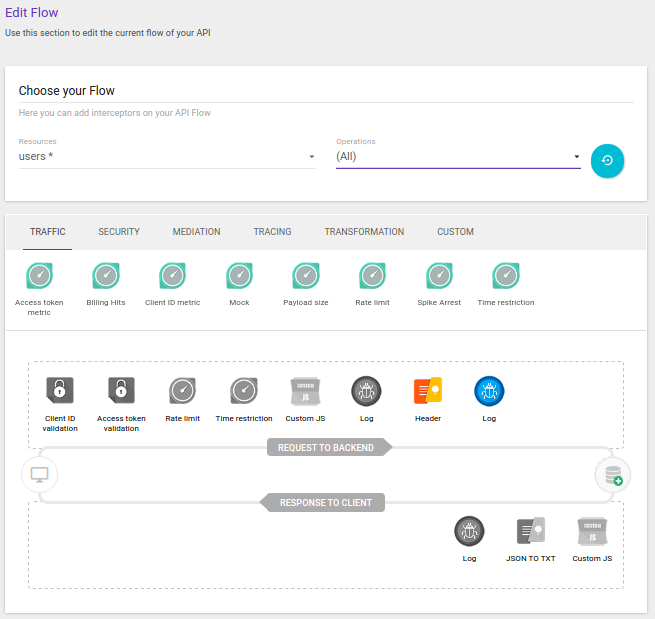Click the RESPONSE TO CLIENT label
The height and width of the screenshot is (619, 655).
326,502
